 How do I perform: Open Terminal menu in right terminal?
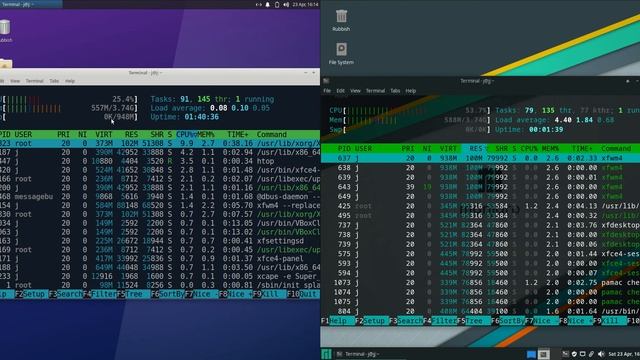(375, 91)
